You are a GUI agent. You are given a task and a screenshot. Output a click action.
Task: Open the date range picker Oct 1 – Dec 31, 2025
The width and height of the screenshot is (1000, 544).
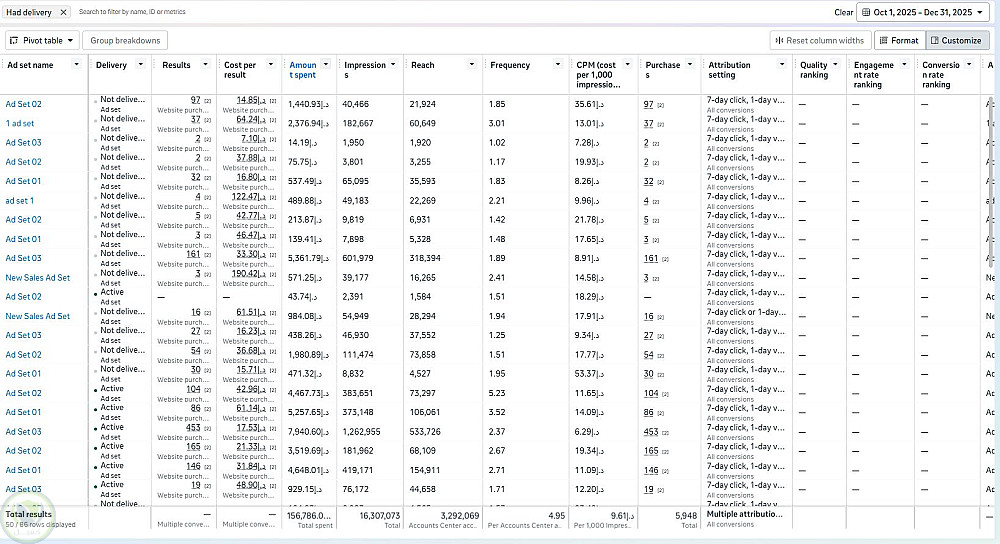coord(923,12)
